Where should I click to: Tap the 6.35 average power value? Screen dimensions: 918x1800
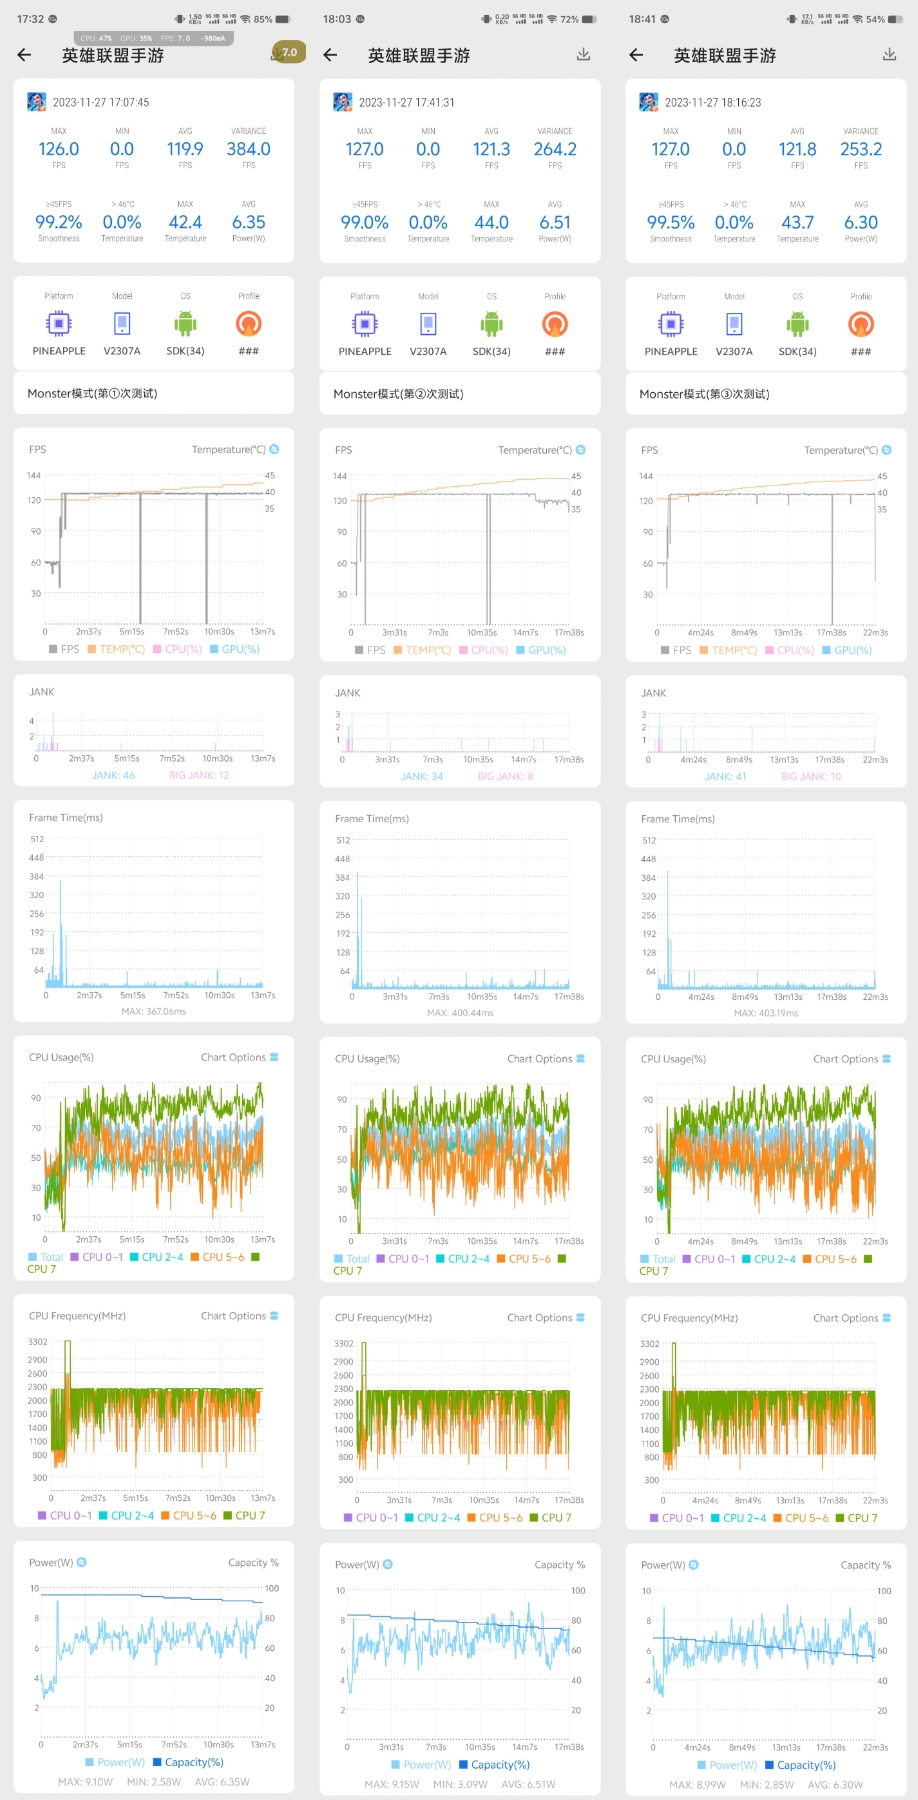249,222
